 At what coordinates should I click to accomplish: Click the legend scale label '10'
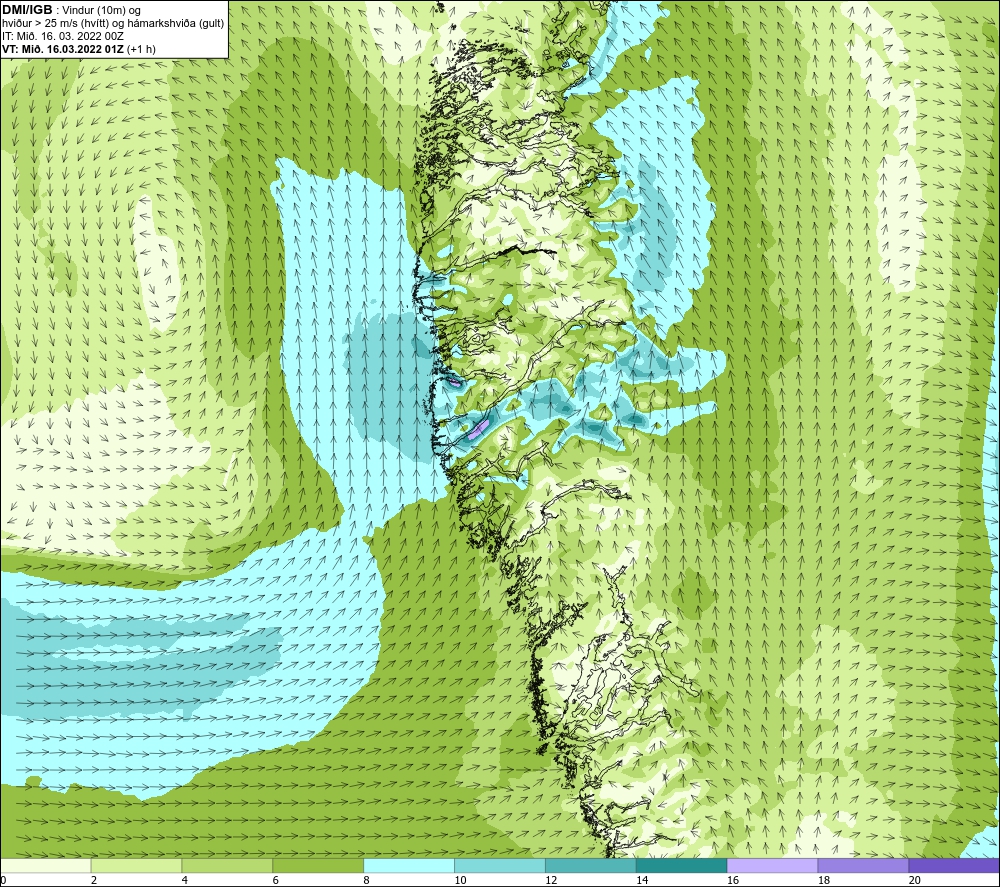point(460,881)
